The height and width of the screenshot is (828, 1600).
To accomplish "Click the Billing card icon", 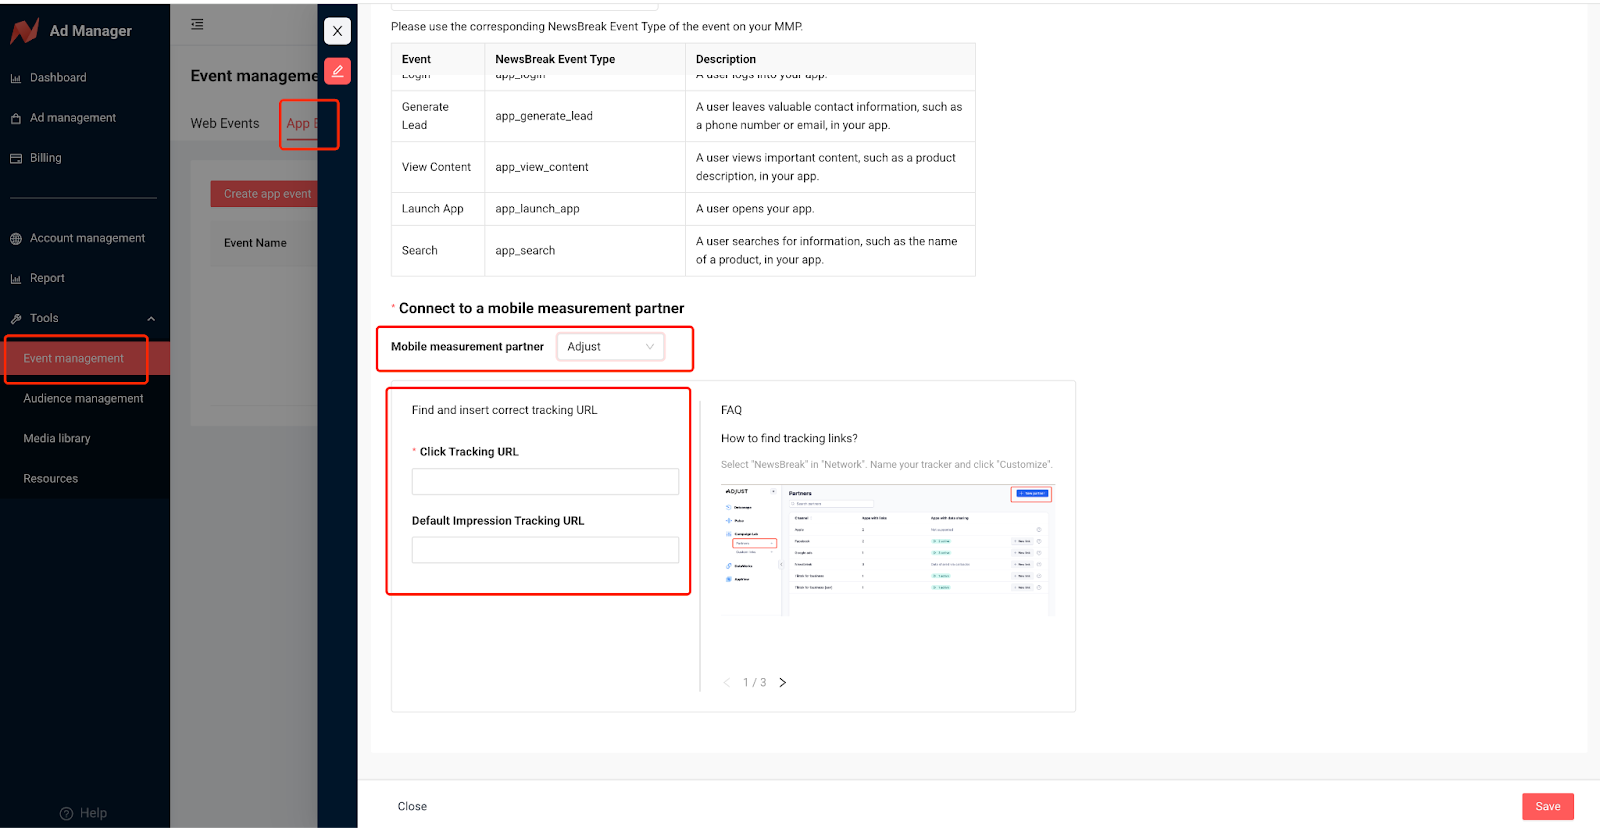I will 16,158.
